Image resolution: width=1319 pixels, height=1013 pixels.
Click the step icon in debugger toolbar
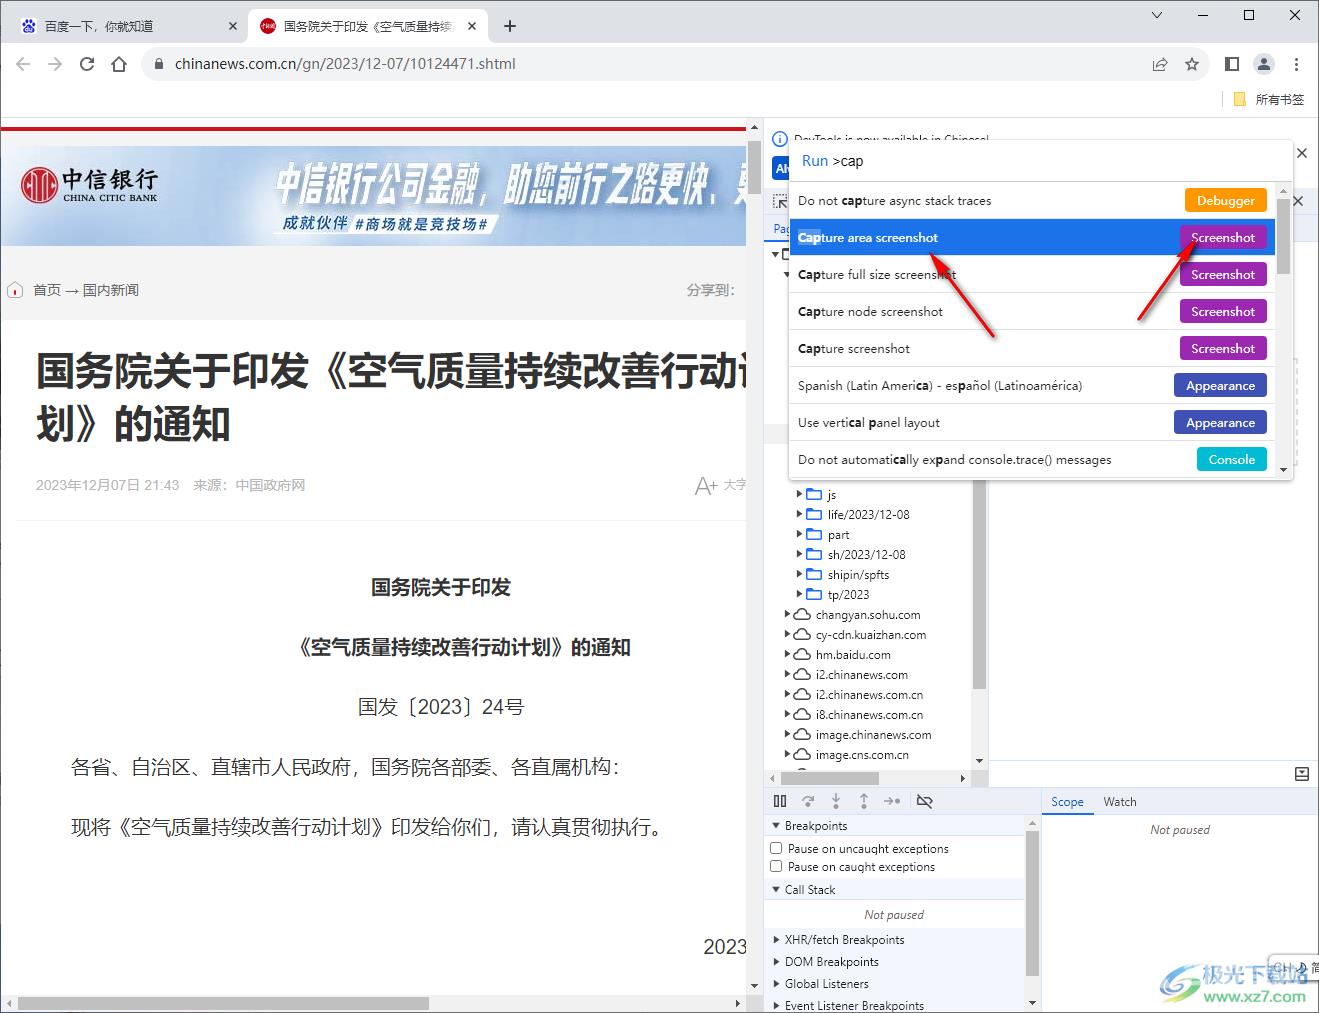click(892, 801)
